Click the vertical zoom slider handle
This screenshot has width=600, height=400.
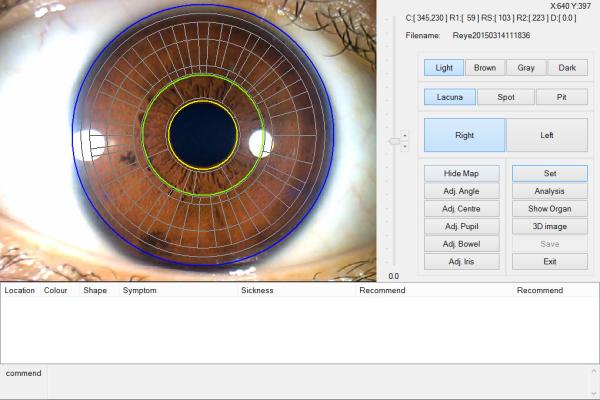pos(394,141)
